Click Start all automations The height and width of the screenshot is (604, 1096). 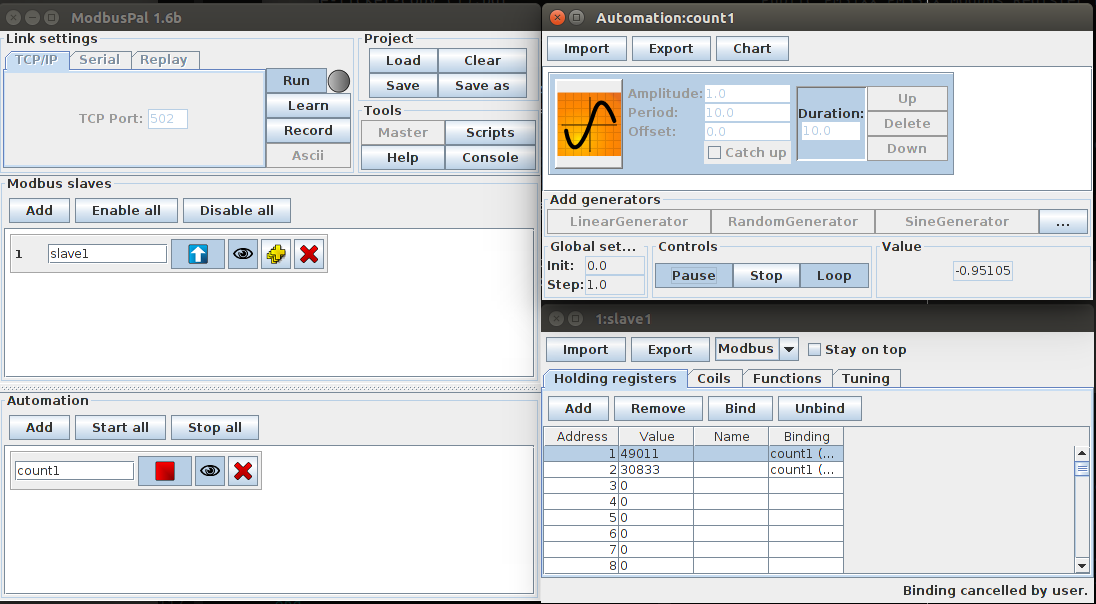pos(120,427)
